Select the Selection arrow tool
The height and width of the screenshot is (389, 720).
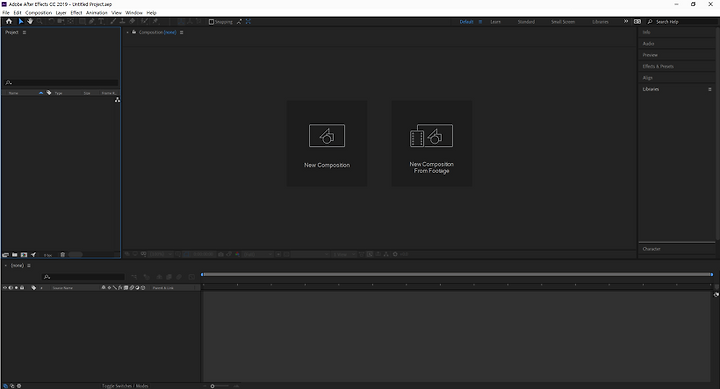[21, 22]
